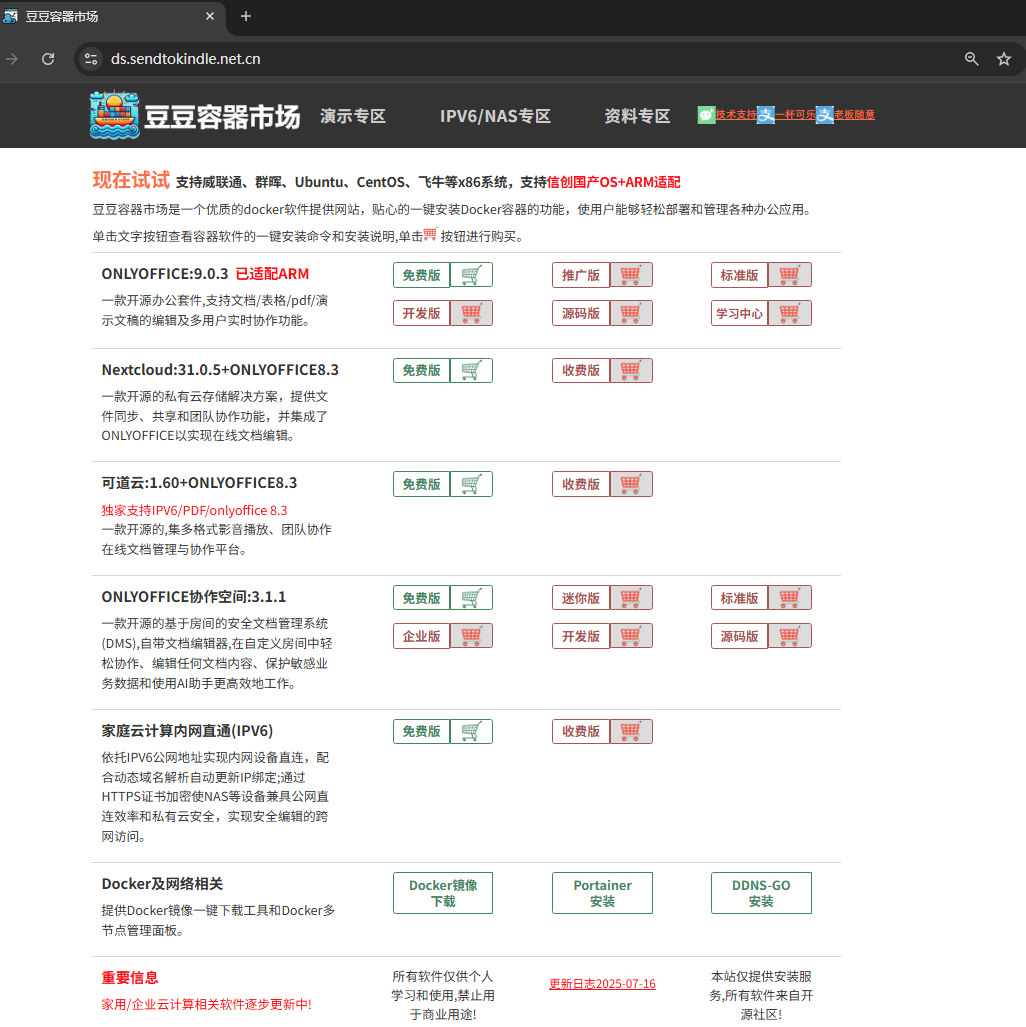Click the 现在试试 heading

click(131, 179)
